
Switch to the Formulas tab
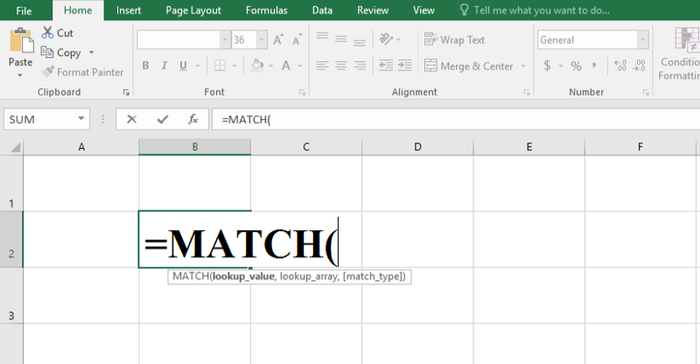(267, 10)
